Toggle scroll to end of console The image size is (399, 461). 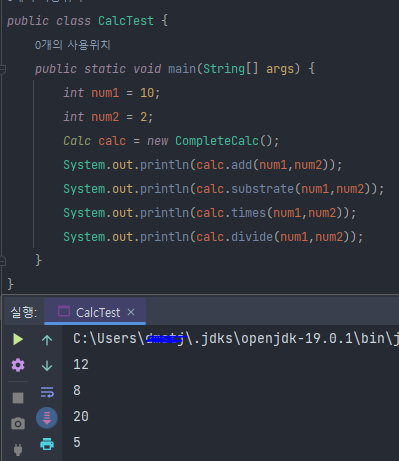click(x=47, y=418)
